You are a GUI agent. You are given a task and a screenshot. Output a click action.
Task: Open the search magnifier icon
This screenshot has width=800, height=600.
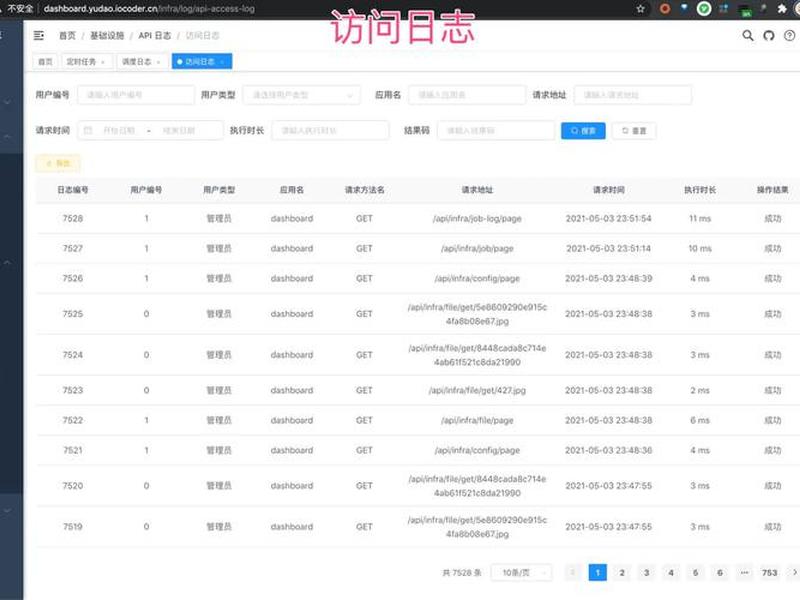coord(747,35)
